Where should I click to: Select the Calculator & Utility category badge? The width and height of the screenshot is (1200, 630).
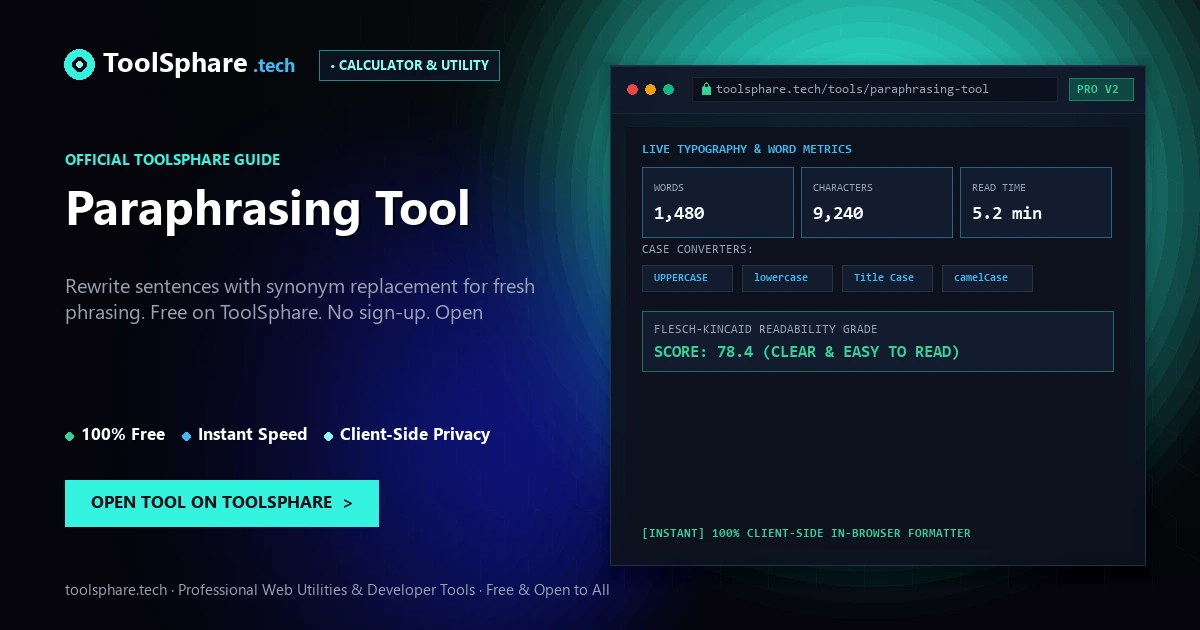pos(409,65)
